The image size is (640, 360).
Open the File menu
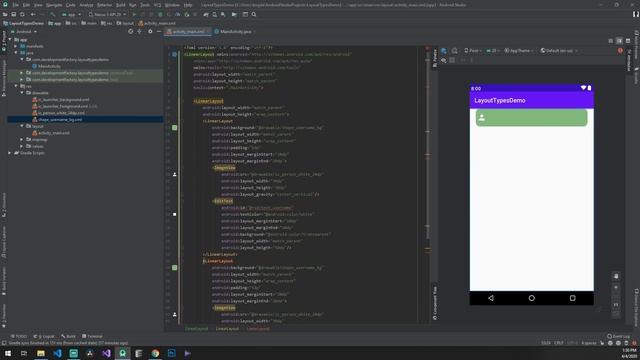pyautogui.click(x=15, y=5)
